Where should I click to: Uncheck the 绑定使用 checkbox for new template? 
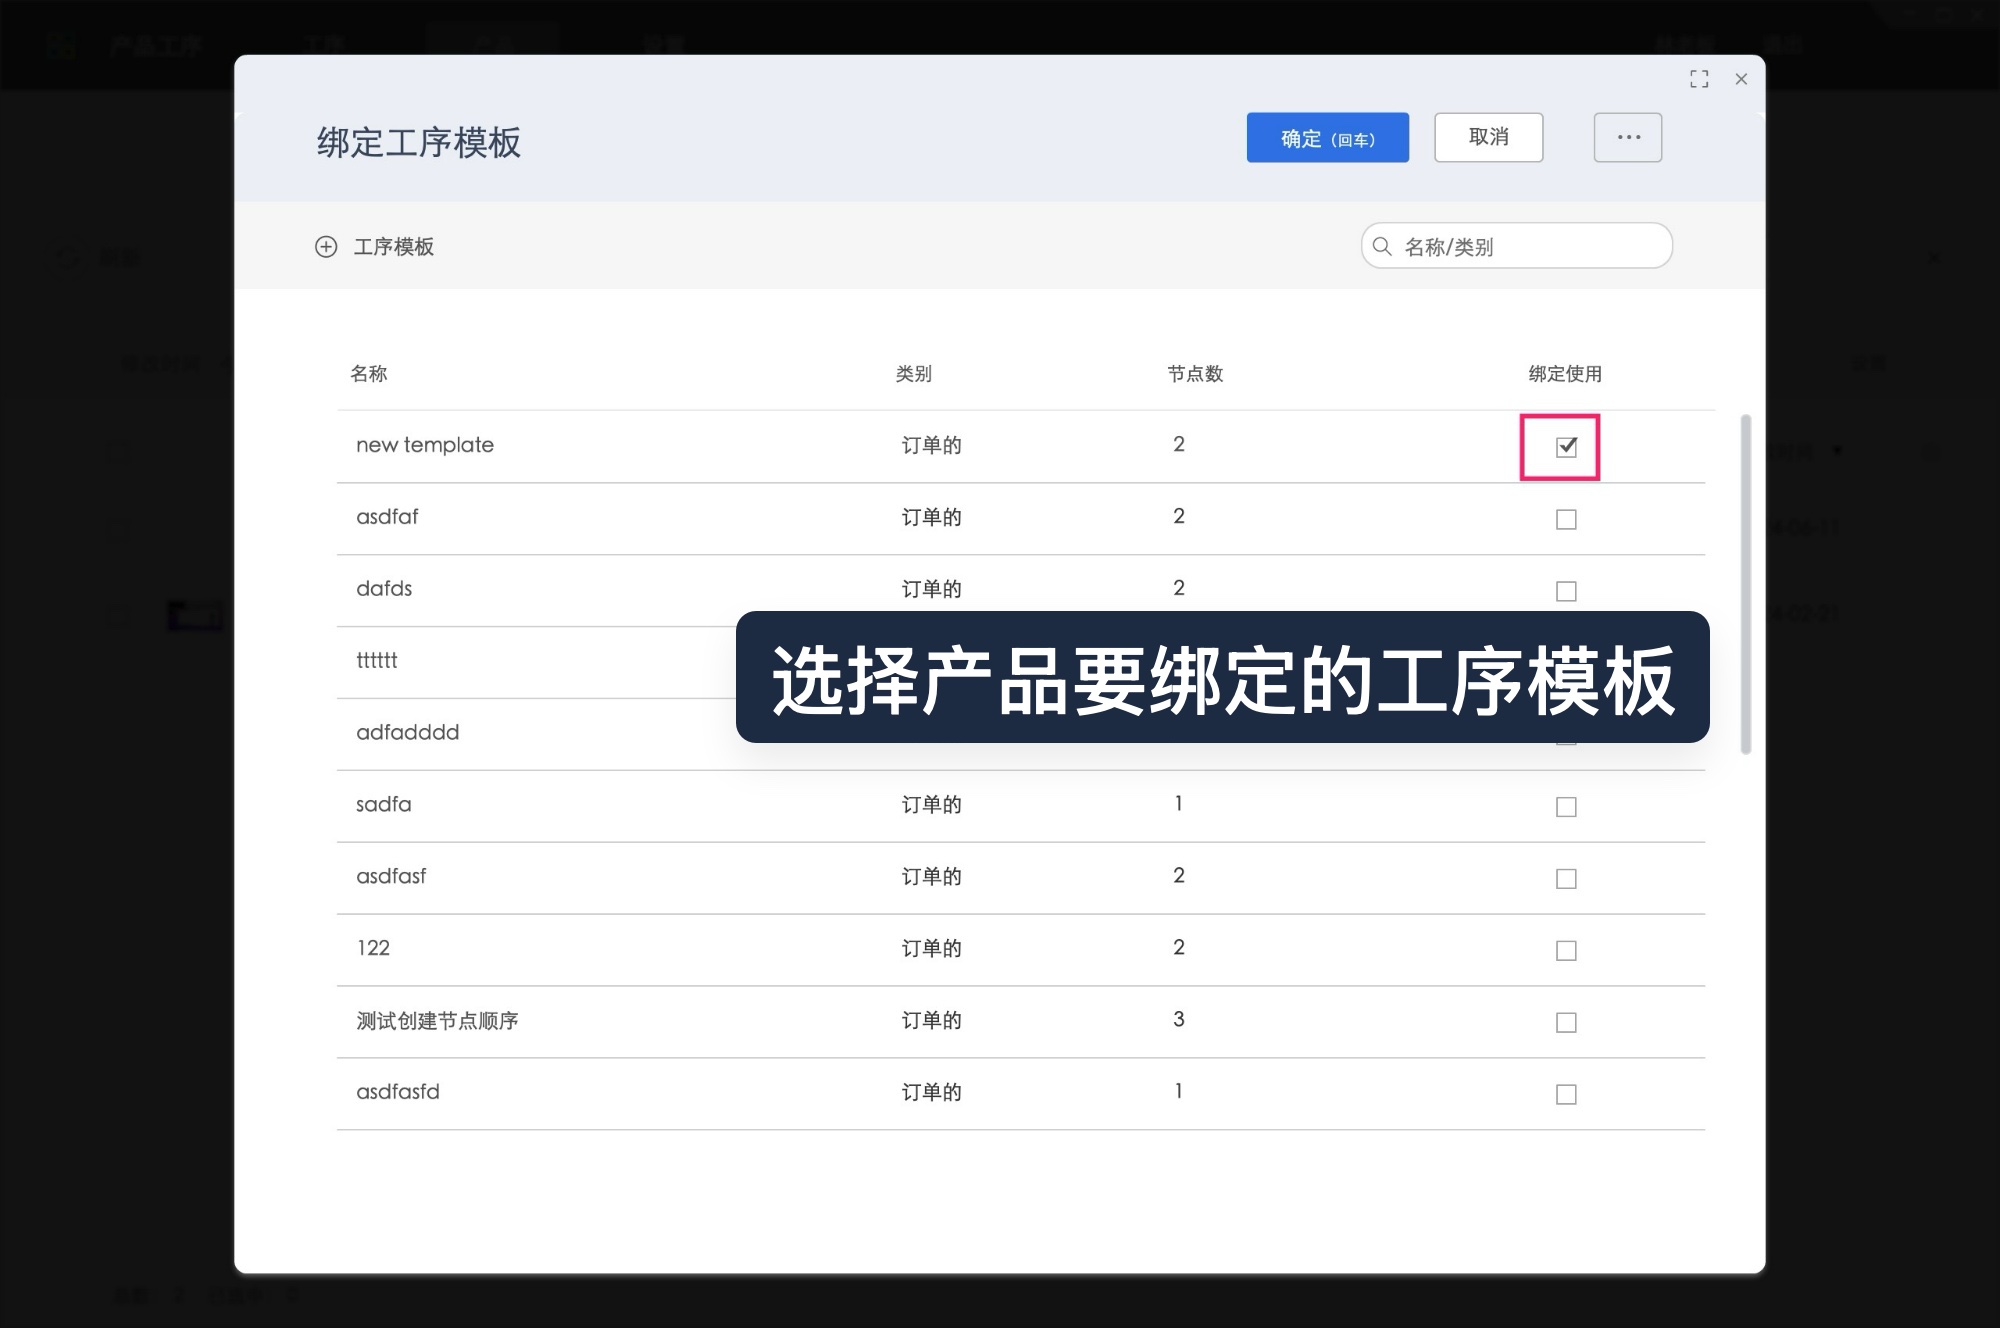[x=1565, y=446]
